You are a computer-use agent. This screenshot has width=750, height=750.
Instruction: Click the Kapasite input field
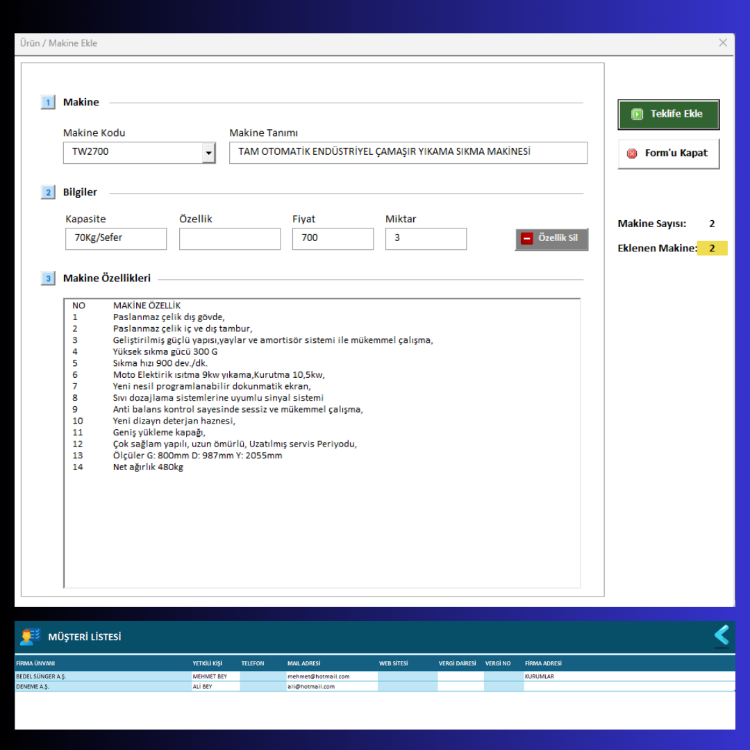pos(116,238)
